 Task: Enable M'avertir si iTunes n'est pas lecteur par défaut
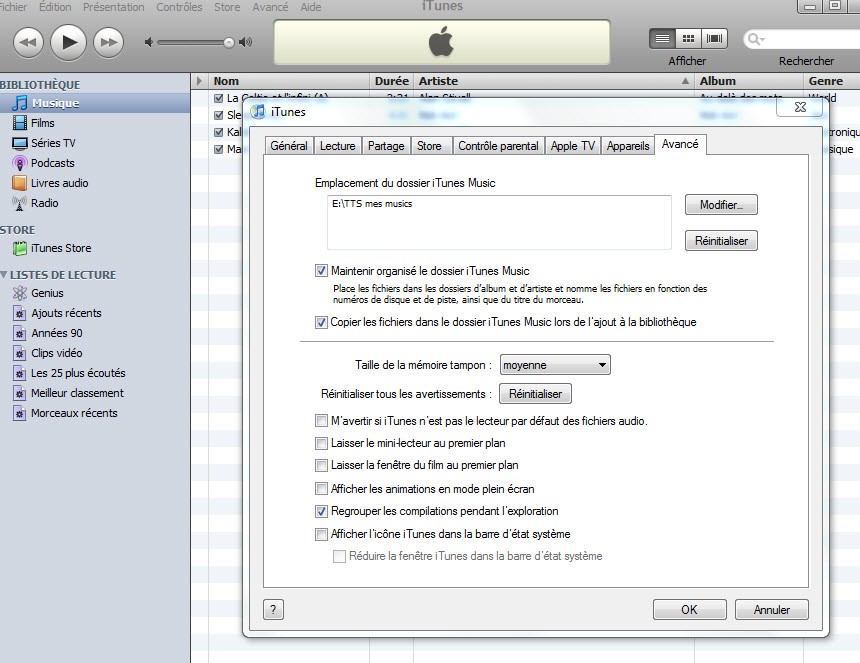click(321, 421)
